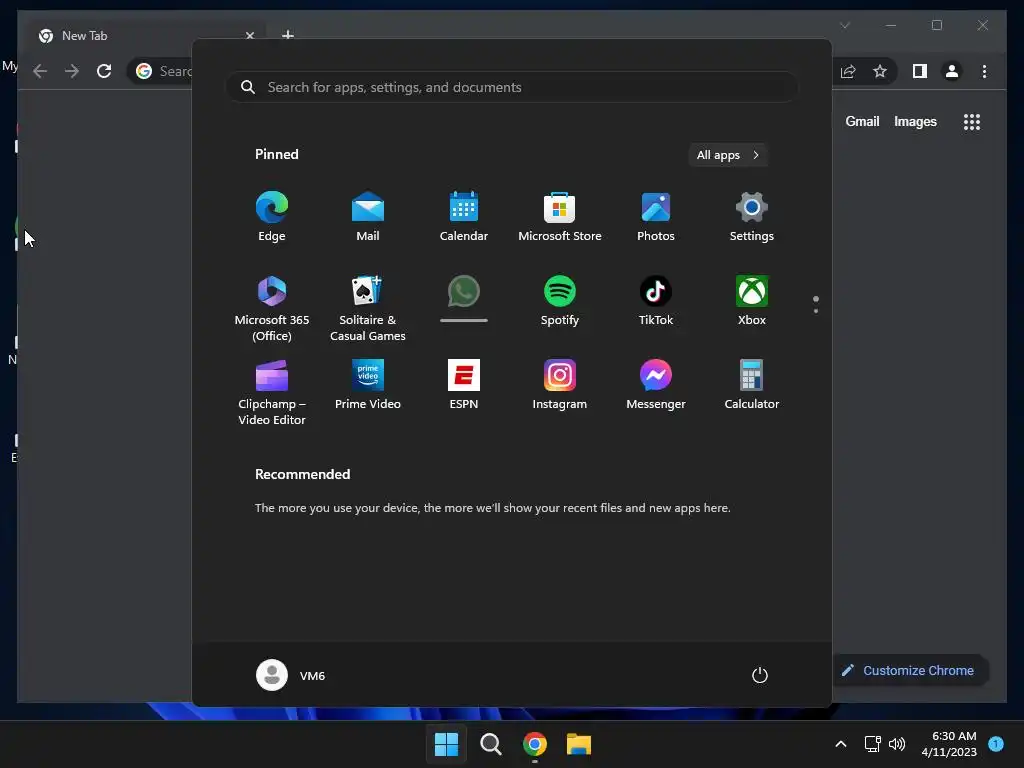
Task: Open Images link in Chrome
Action: point(915,121)
